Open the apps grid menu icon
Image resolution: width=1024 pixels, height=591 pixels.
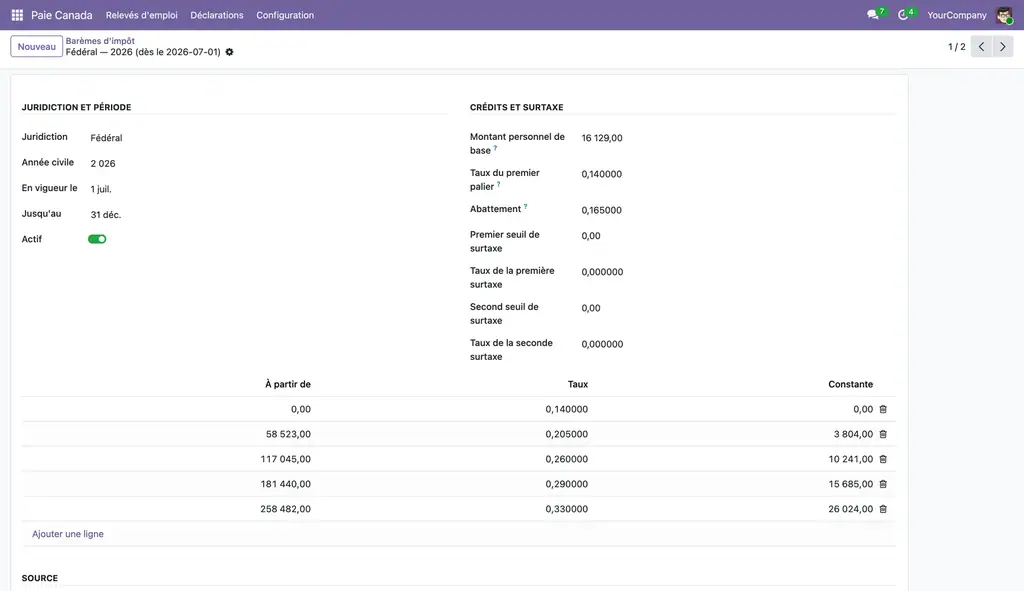tap(17, 15)
